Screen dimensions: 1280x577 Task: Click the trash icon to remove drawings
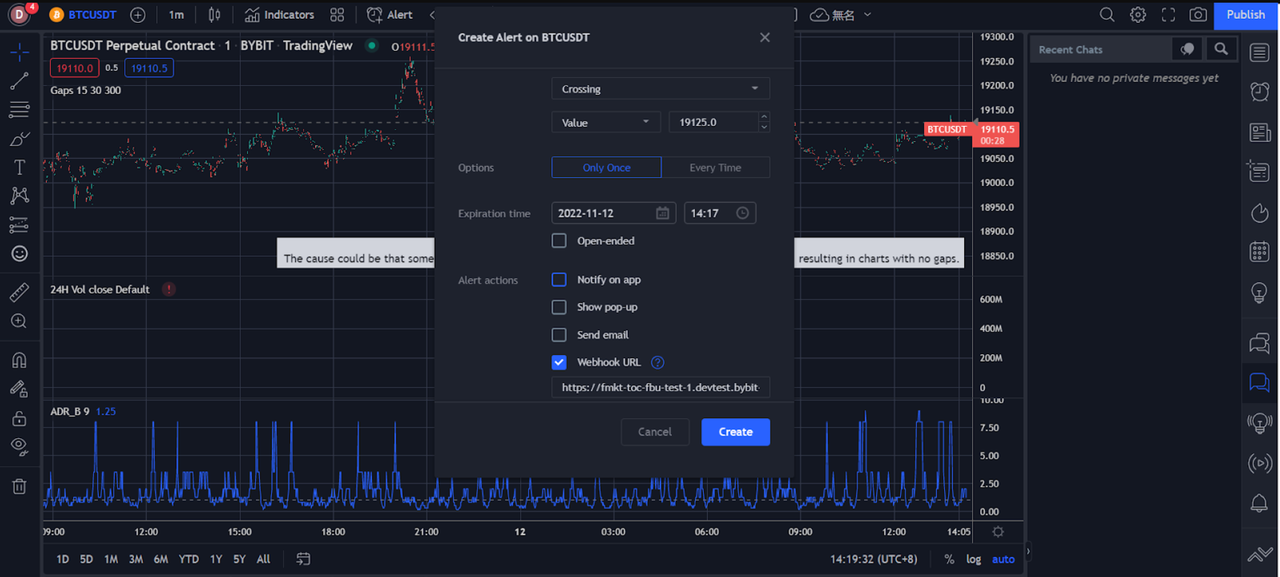[x=19, y=486]
